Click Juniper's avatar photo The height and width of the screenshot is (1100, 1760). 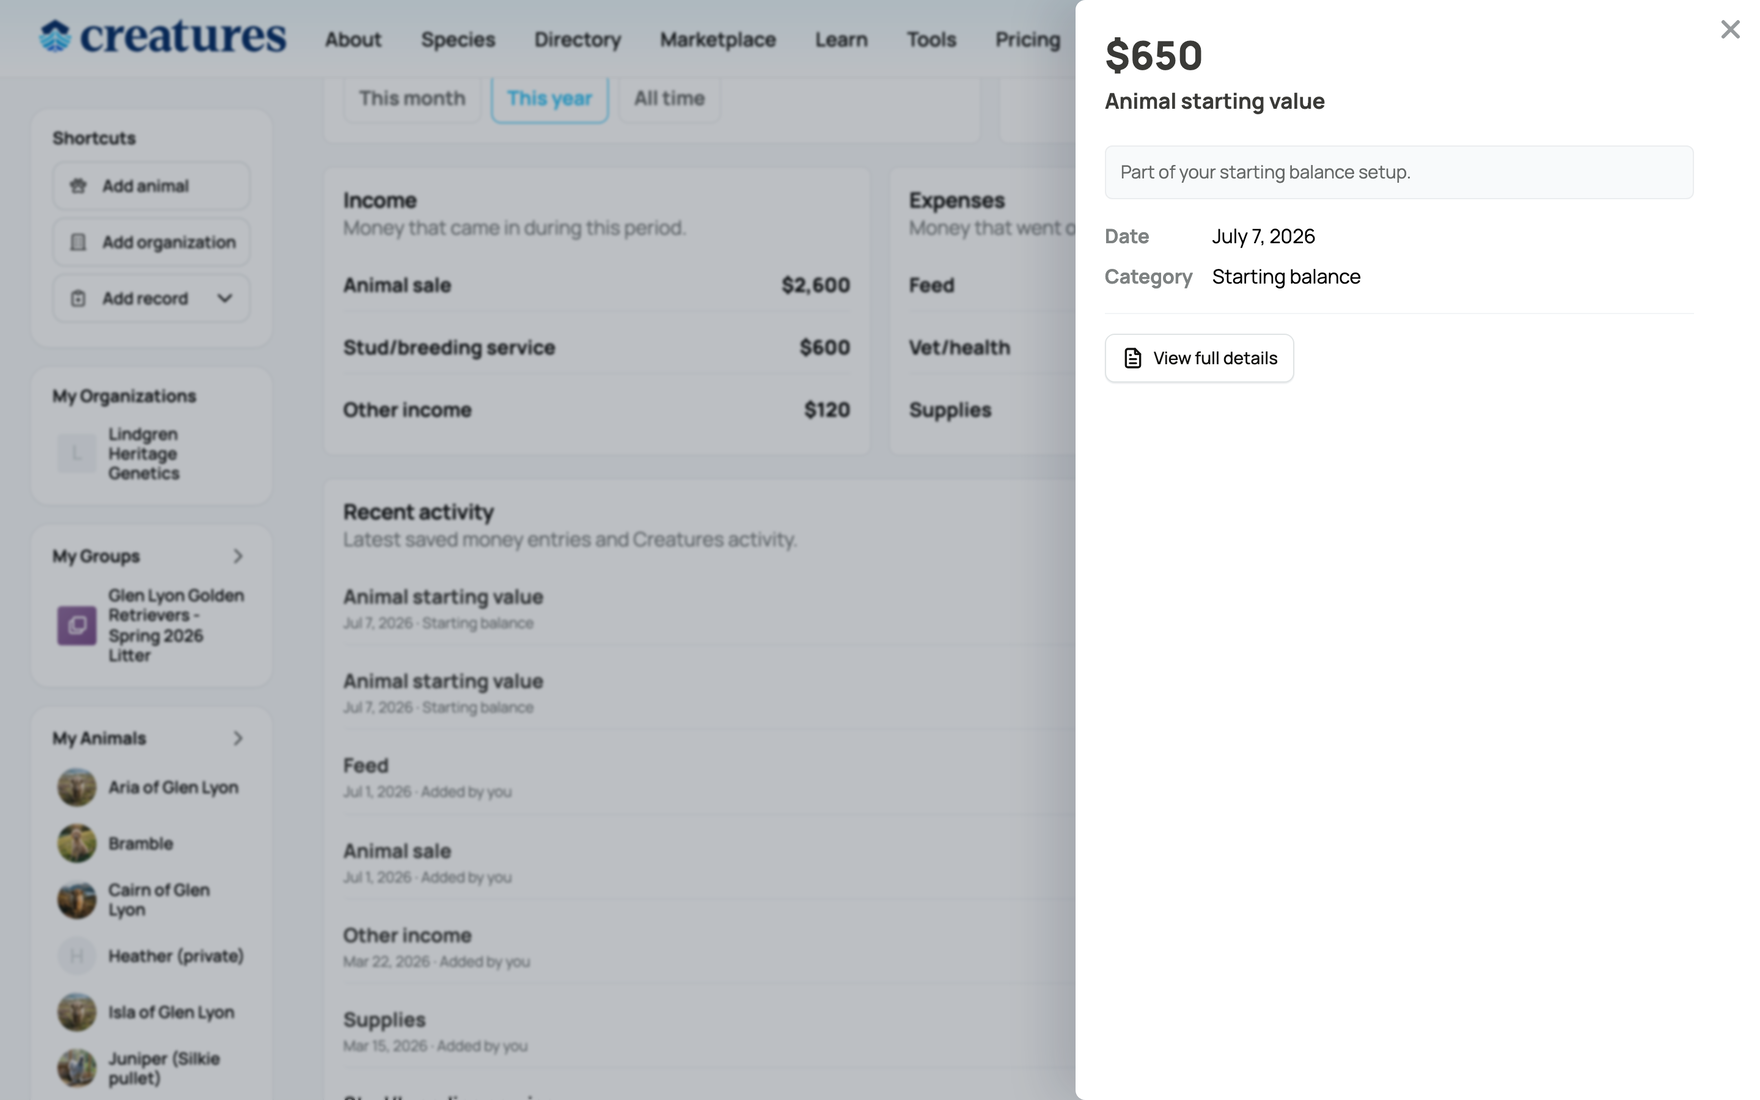click(x=77, y=1068)
